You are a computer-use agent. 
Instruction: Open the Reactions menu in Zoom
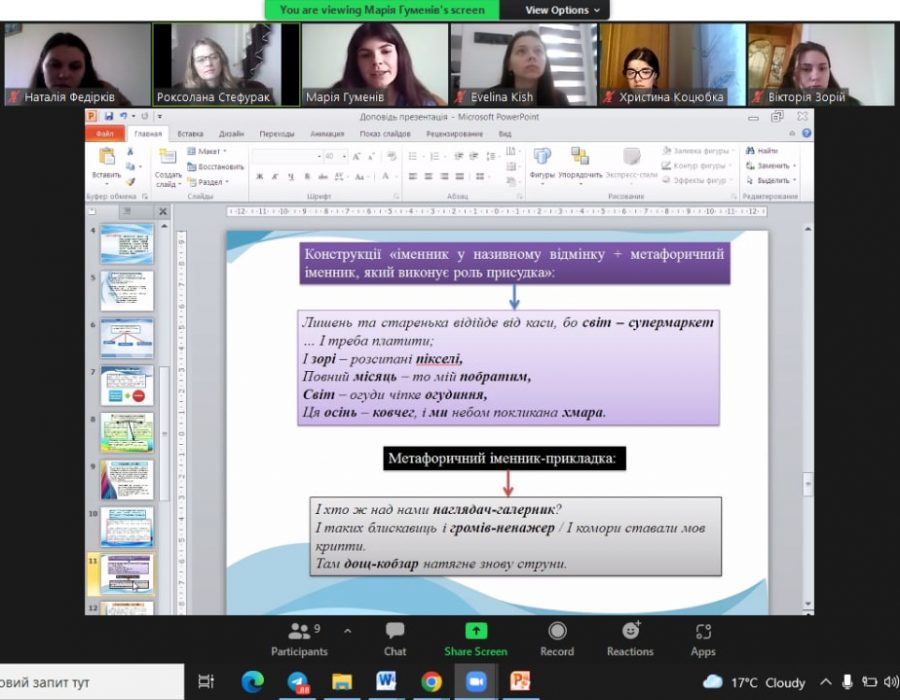point(630,638)
